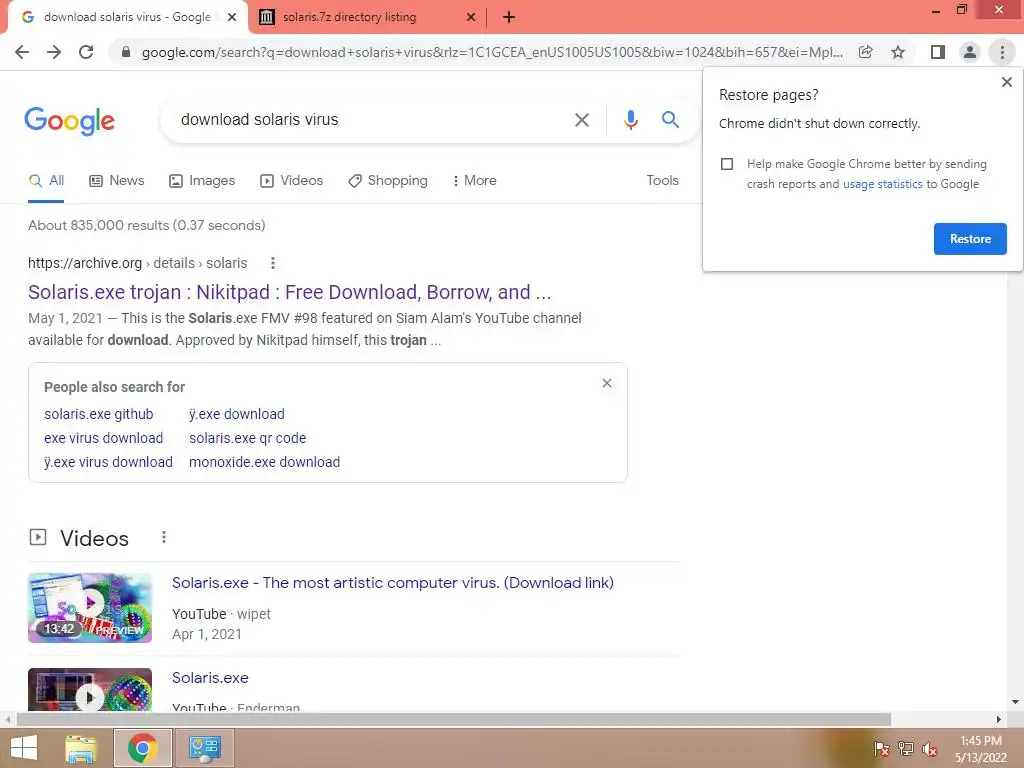Close the solaris.7z directory listing tab

point(471,17)
